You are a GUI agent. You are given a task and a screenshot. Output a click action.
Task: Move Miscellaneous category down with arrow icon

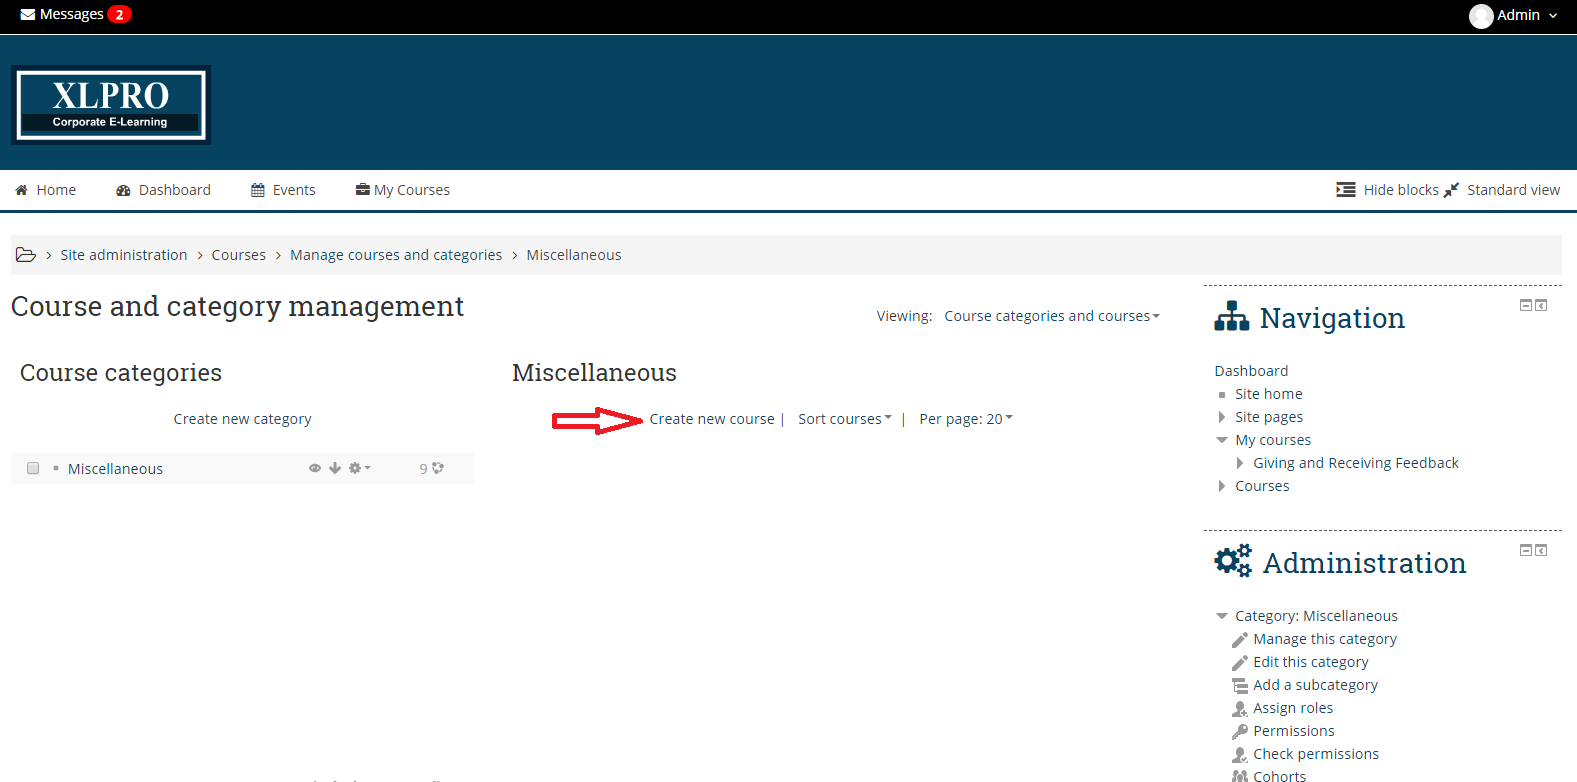click(335, 468)
